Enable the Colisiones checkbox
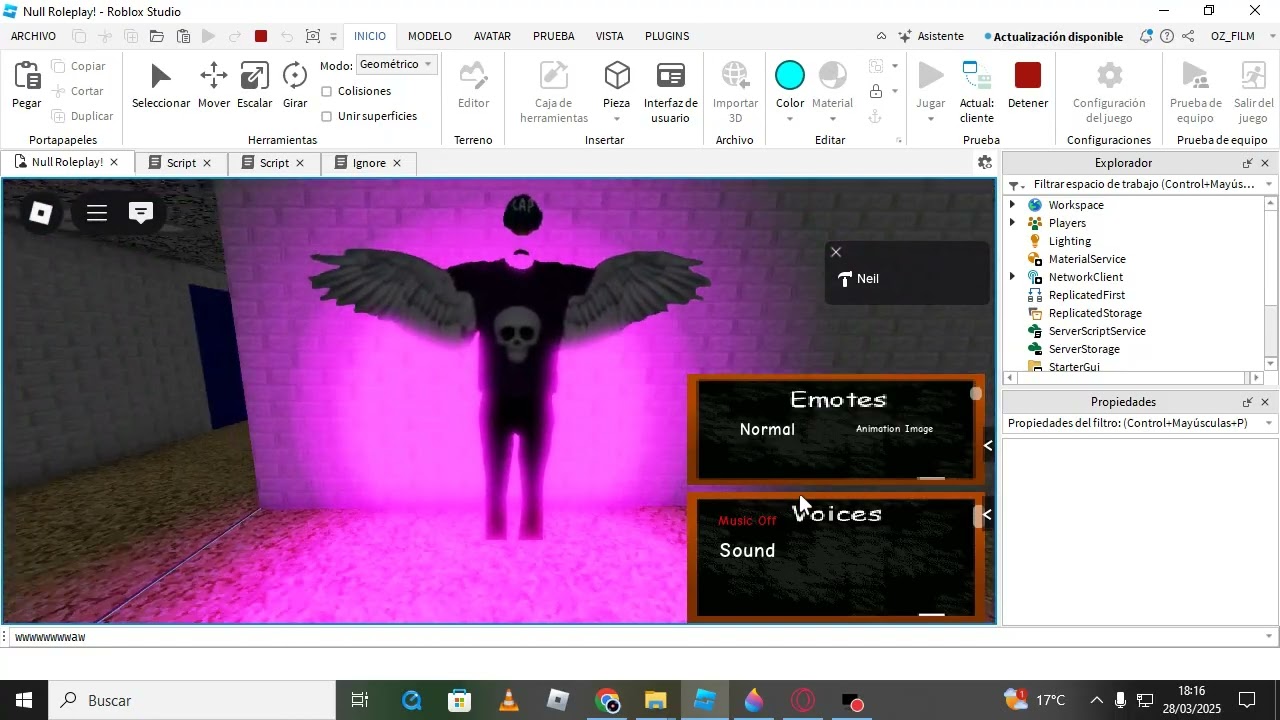Screen dimensions: 1280x720 [x=327, y=91]
